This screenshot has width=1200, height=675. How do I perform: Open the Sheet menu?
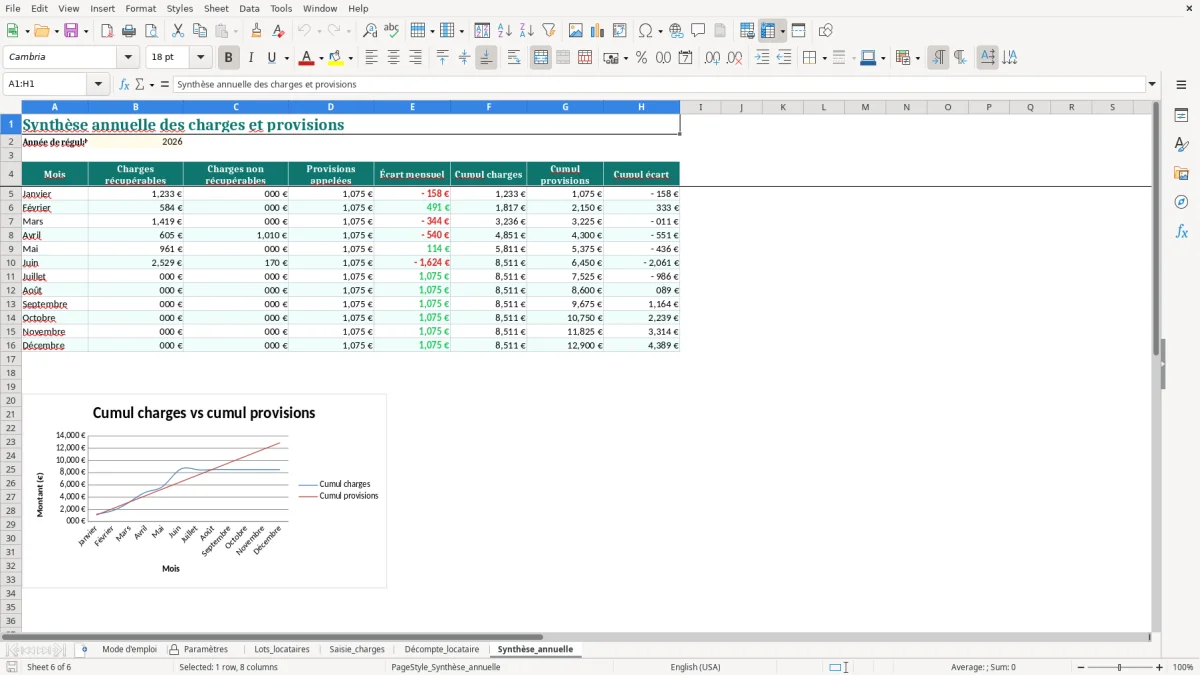pos(216,8)
